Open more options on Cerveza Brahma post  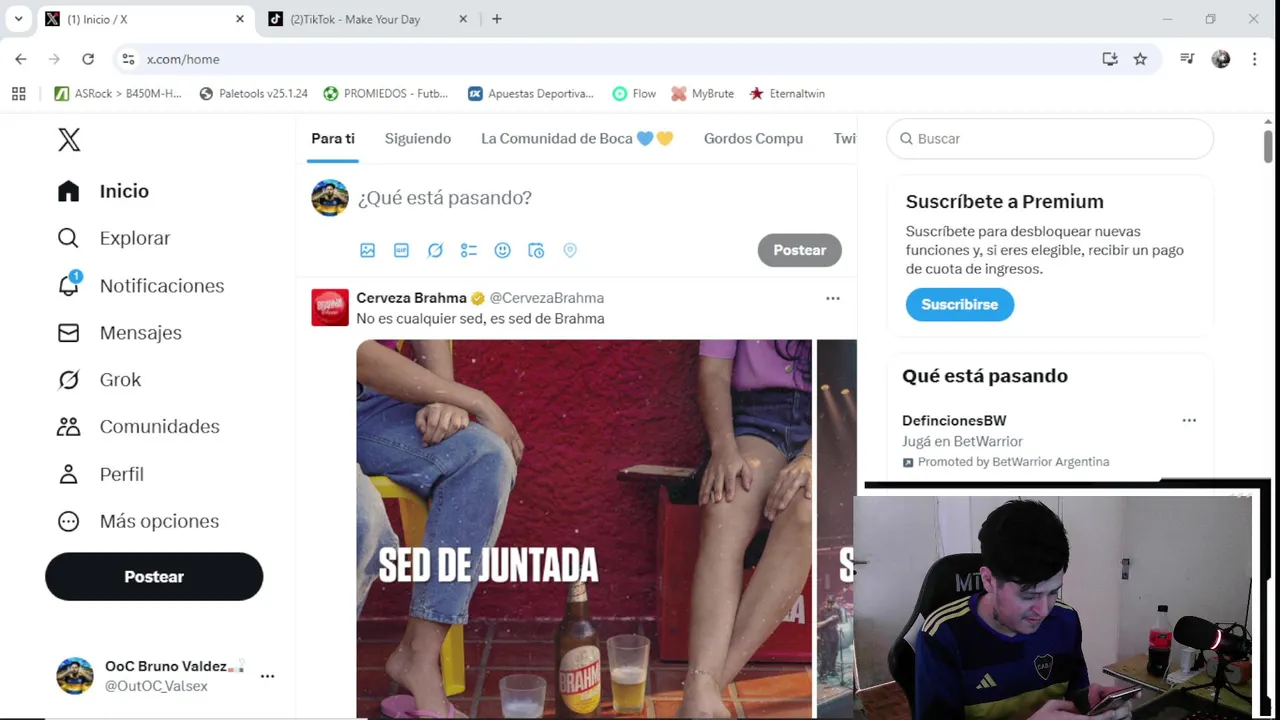[x=833, y=298]
